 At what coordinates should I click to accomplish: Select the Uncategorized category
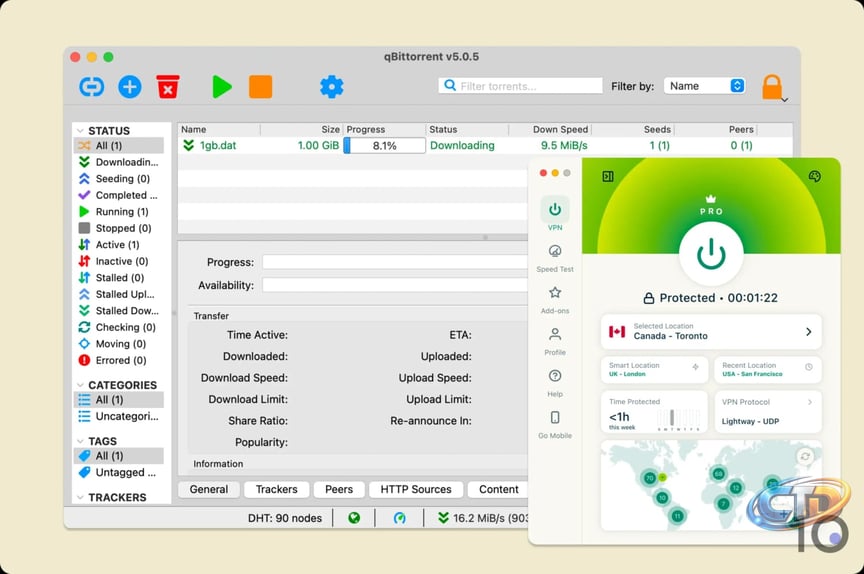[x=118, y=416]
